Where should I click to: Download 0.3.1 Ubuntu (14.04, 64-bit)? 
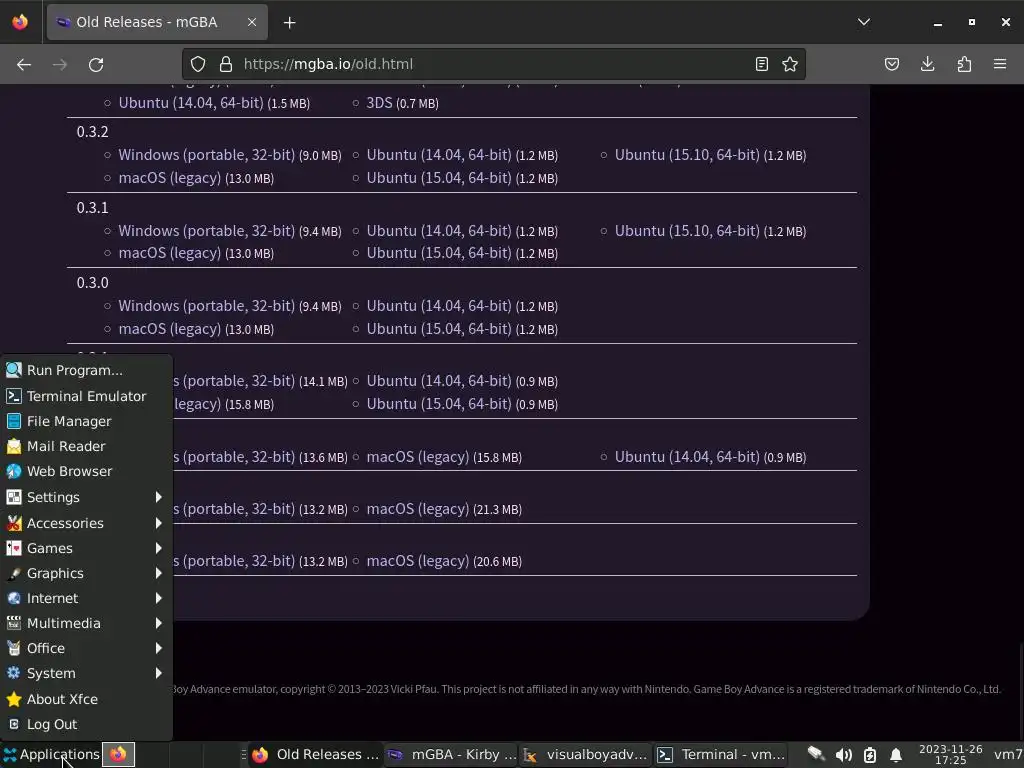point(439,231)
